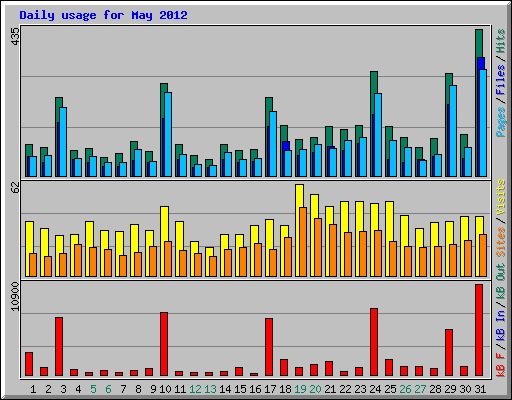Click day 24 on the x-axis
Image resolution: width=512 pixels, height=400 pixels.
[375, 389]
